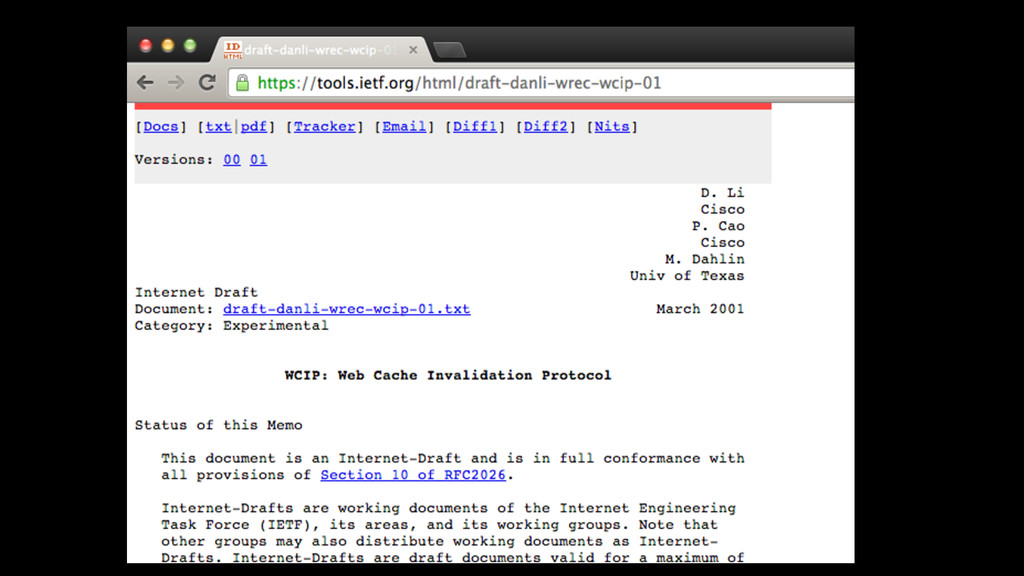Click the ID HTML favicon on the tab
Viewport: 1024px width, 576px height.
[232, 50]
